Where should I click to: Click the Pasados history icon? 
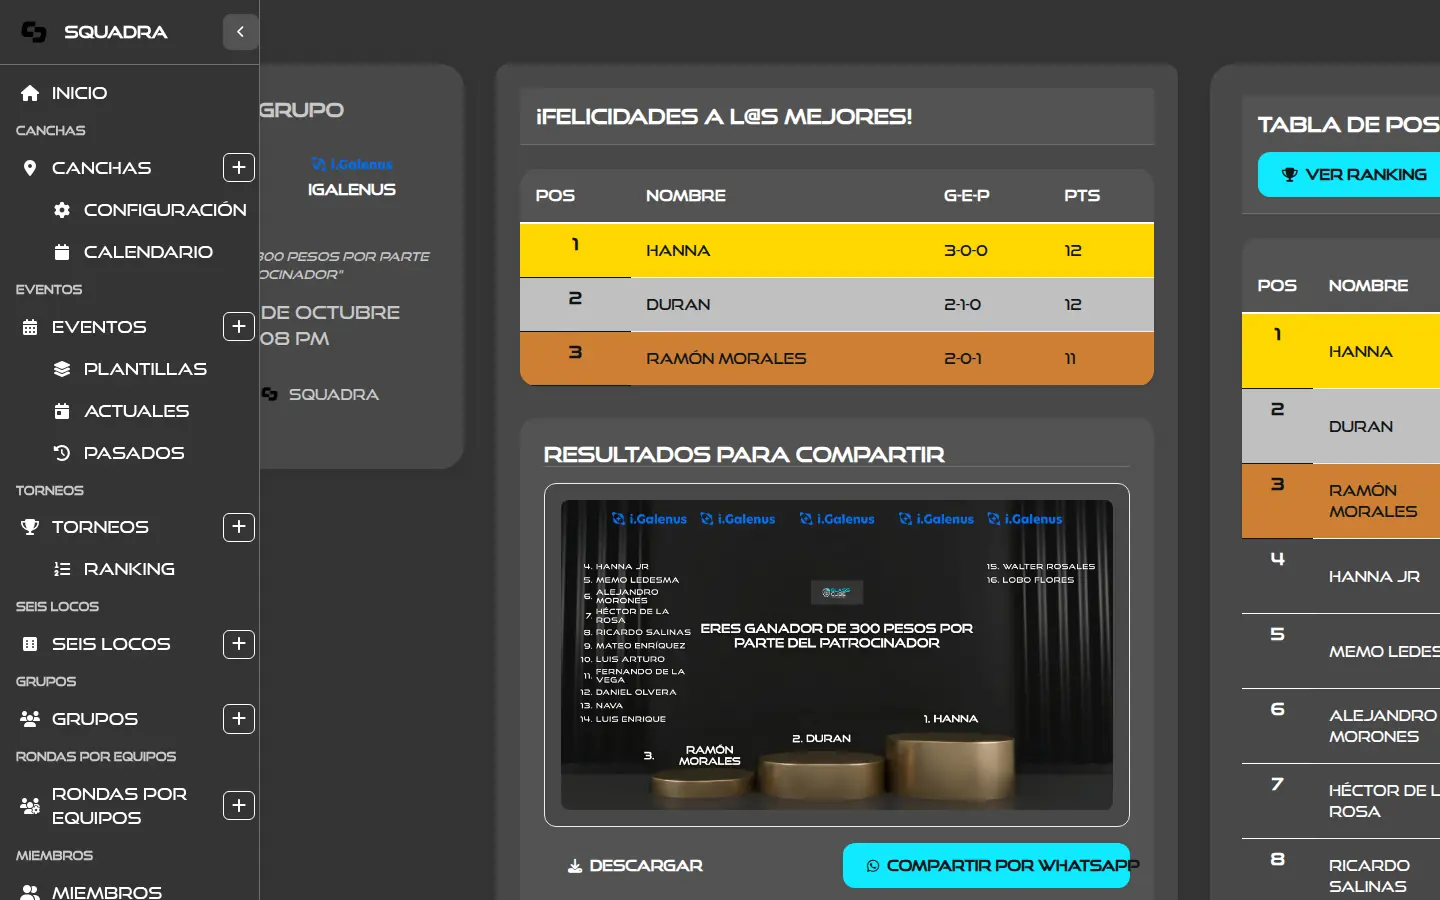click(x=62, y=453)
